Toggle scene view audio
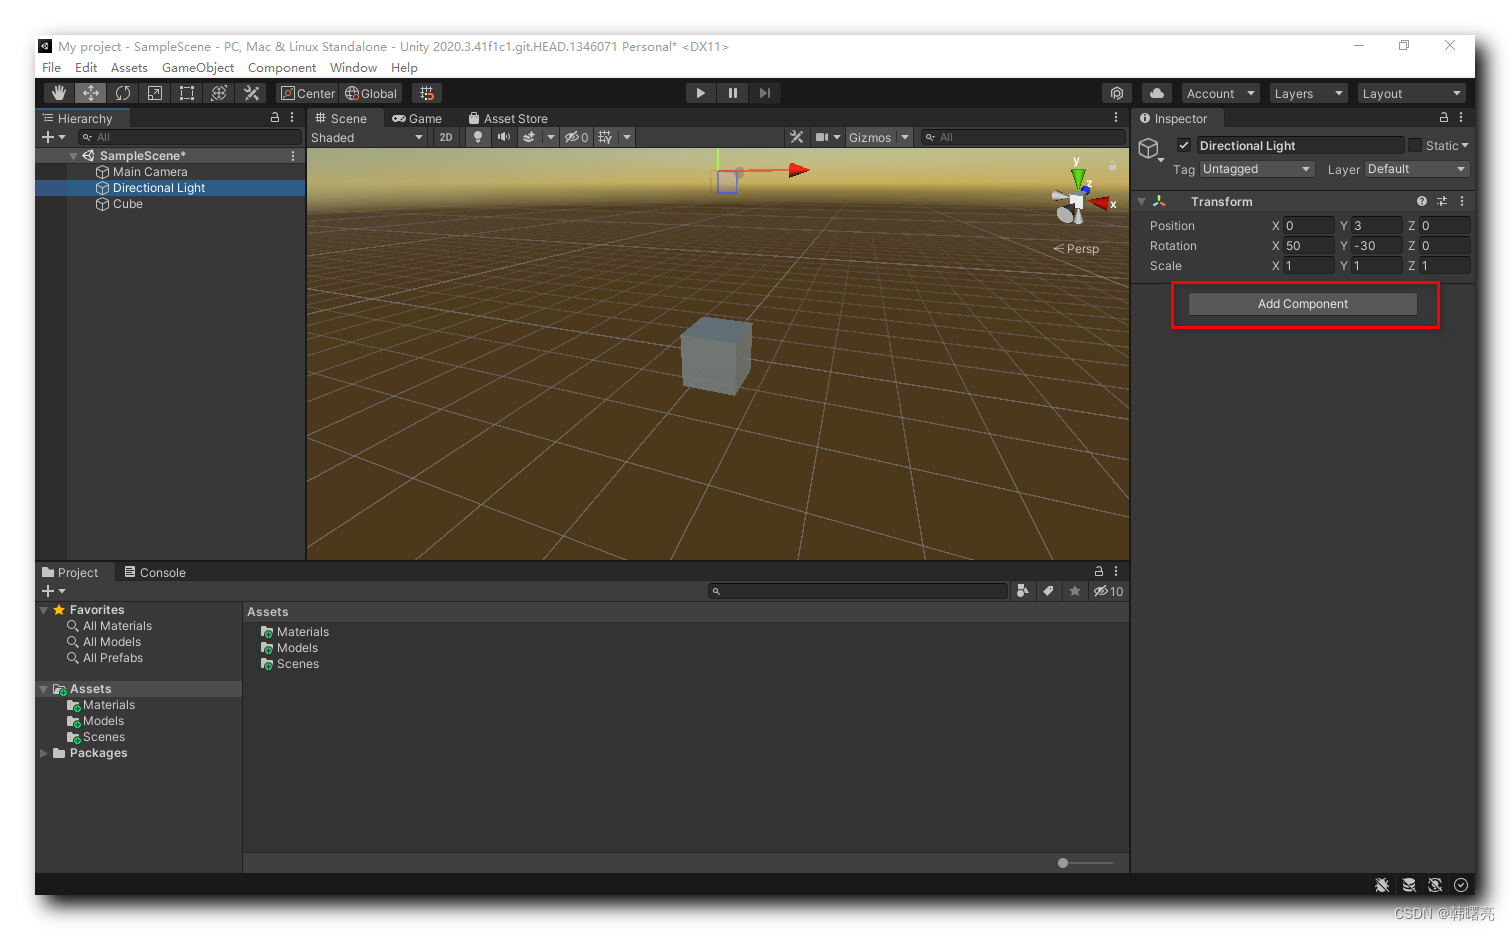 [x=503, y=137]
